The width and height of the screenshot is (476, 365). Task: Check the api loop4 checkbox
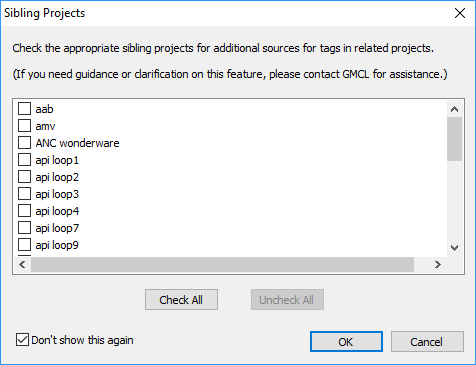tap(24, 211)
